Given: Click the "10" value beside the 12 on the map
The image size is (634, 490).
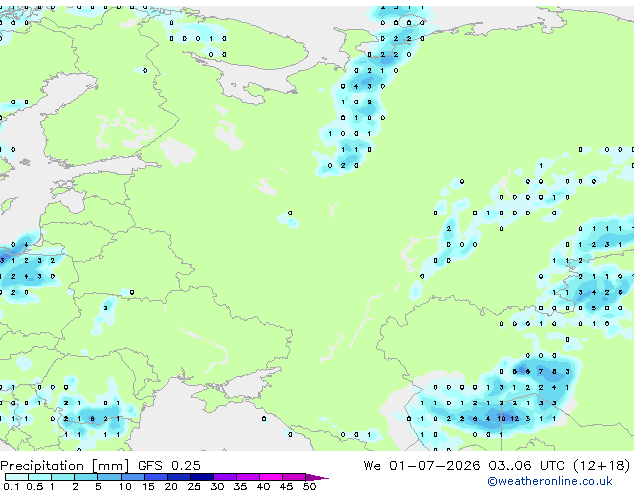Looking at the screenshot, I should point(501,418).
